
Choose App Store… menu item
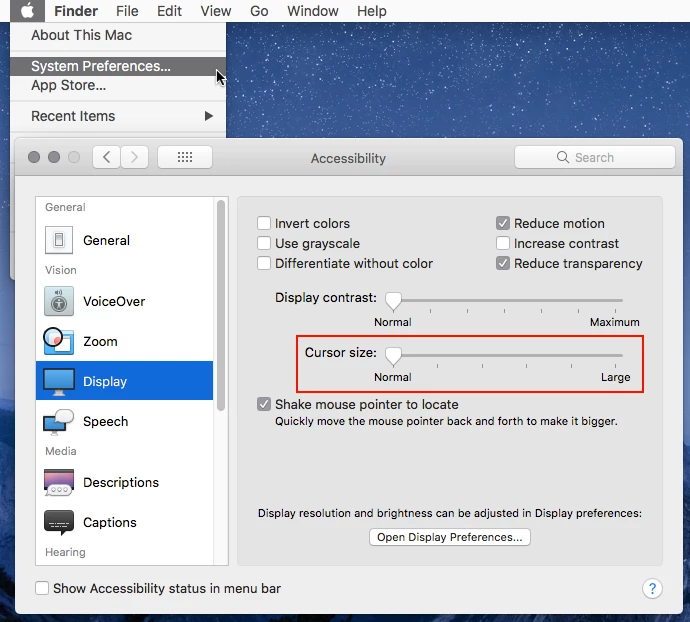pos(118,85)
